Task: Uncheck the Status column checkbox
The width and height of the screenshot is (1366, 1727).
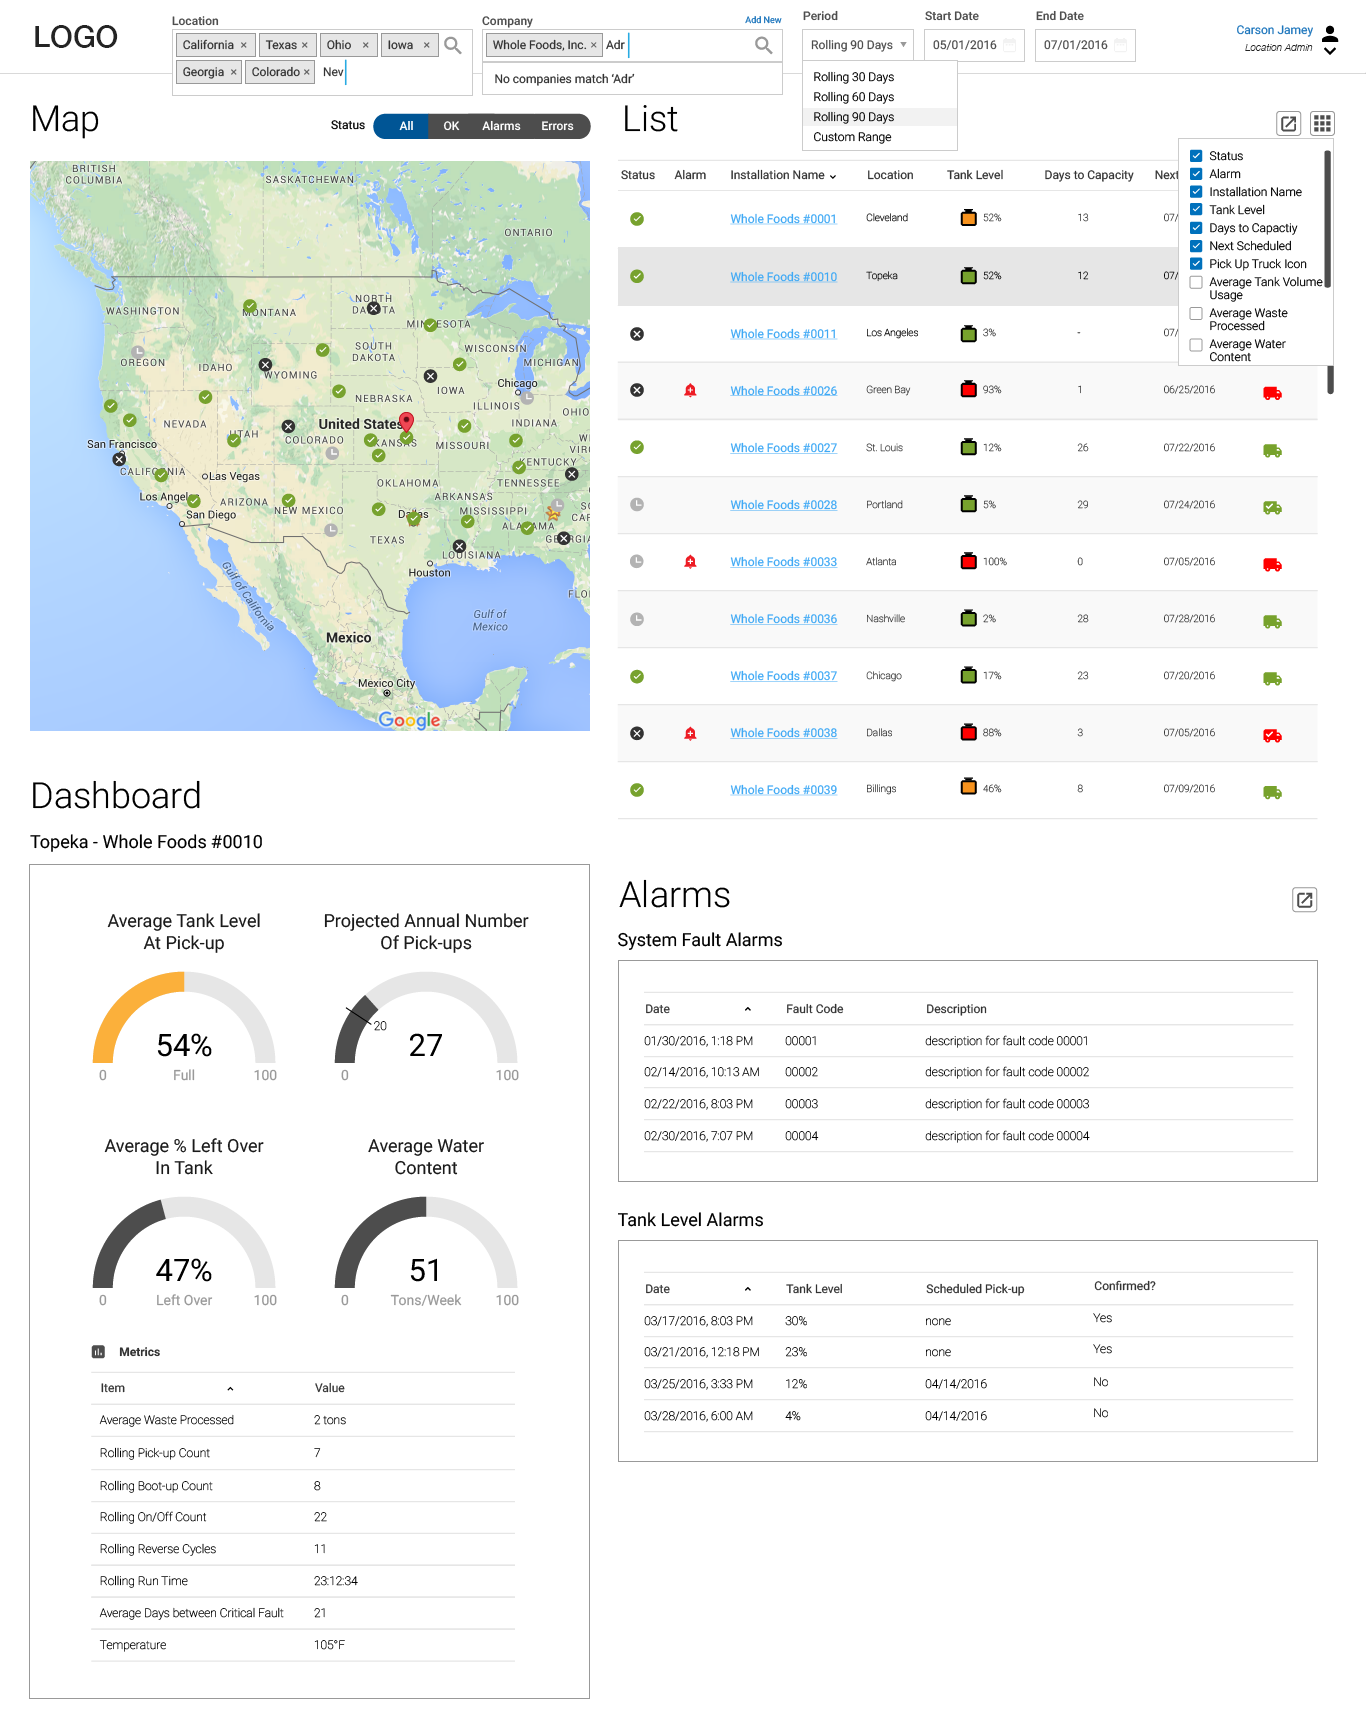Action: coord(1196,156)
